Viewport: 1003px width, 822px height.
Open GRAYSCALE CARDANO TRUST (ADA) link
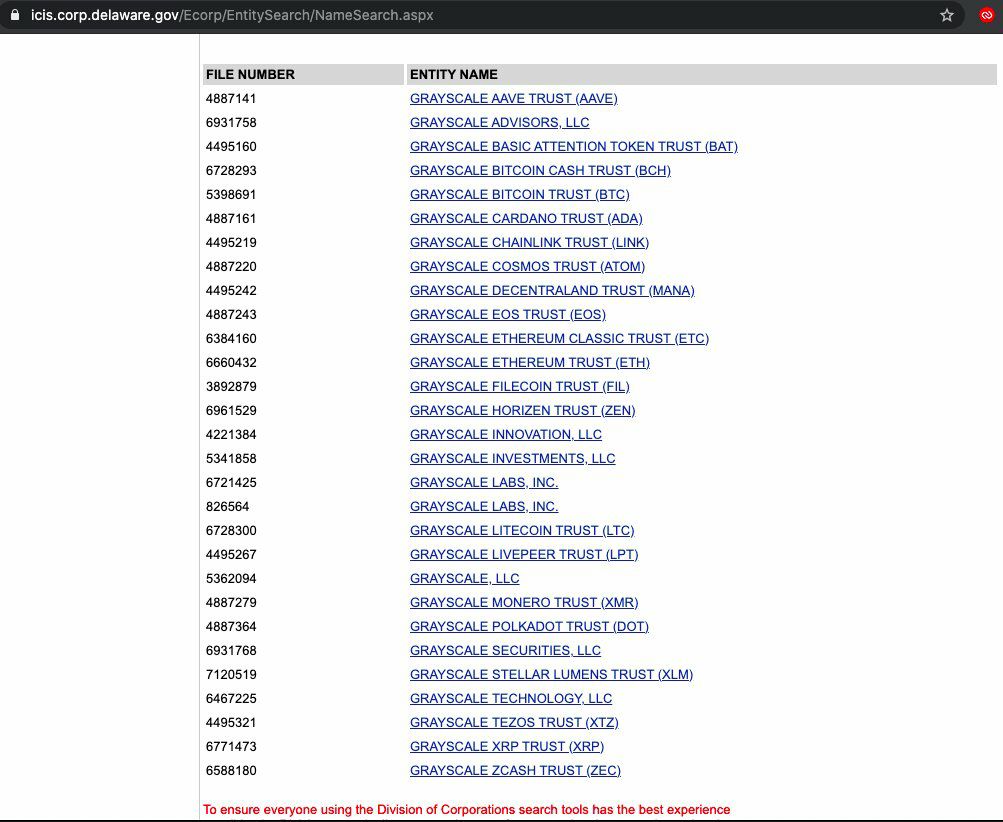[x=526, y=218]
